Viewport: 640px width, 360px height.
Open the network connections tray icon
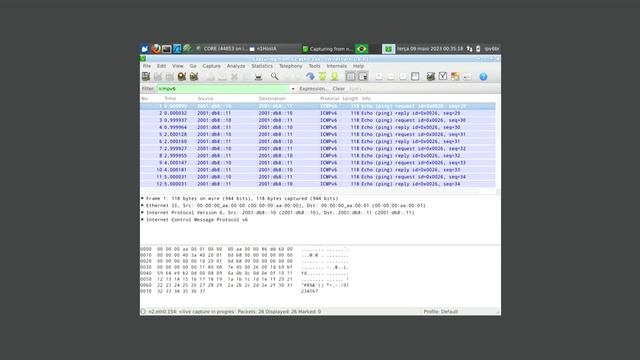tap(469, 49)
